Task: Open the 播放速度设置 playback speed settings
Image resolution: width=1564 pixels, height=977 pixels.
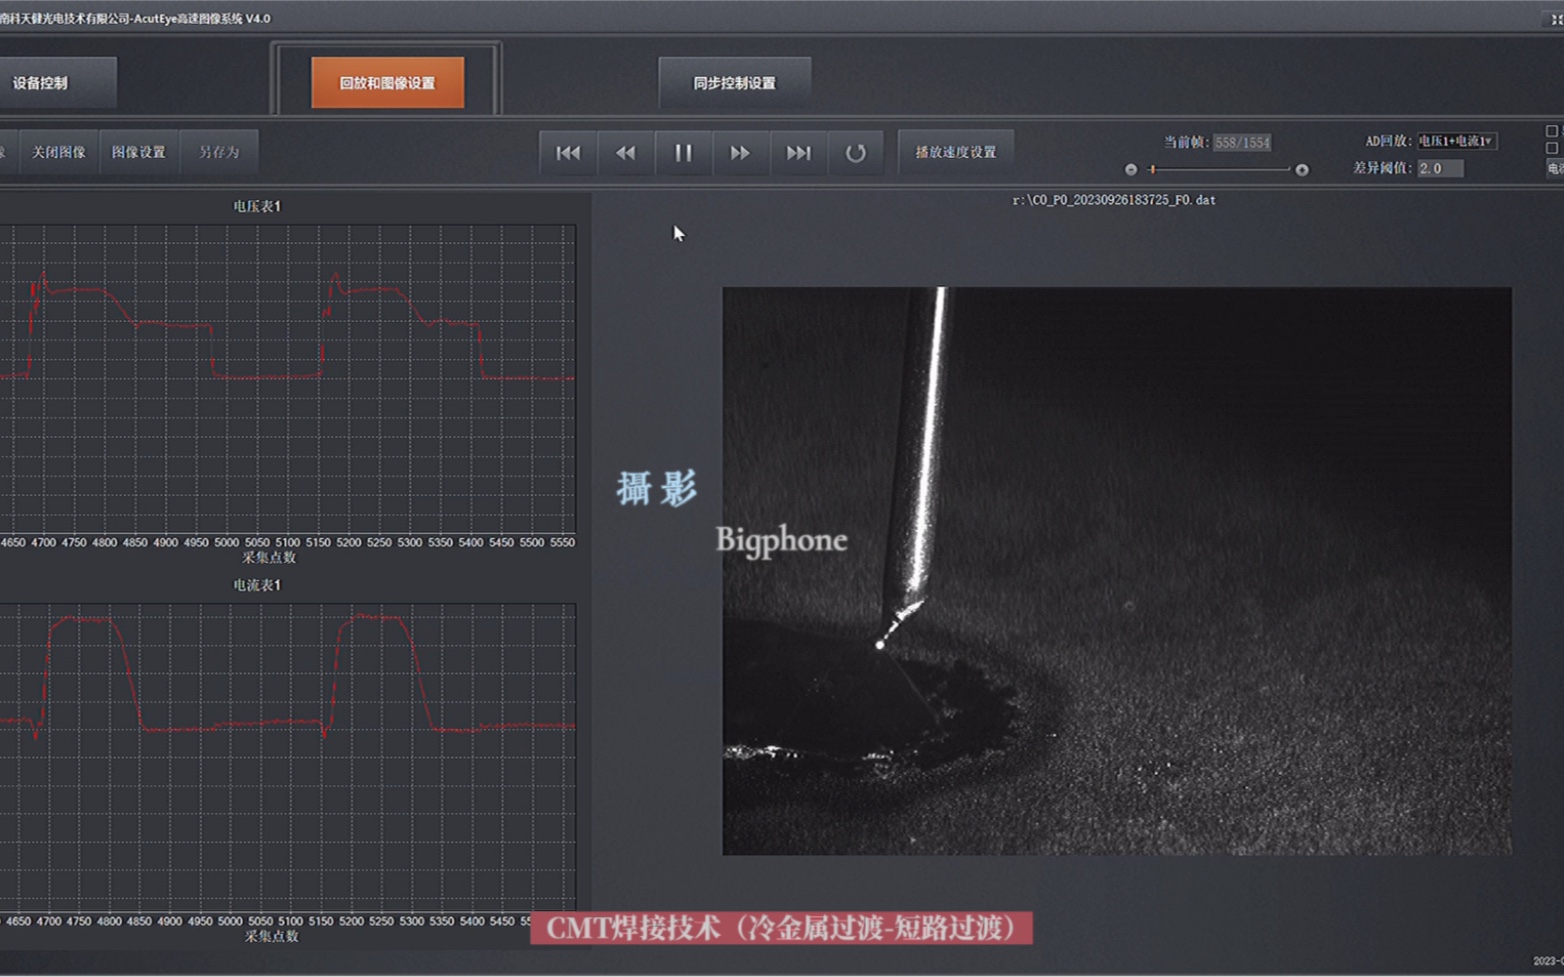Action: [955, 151]
